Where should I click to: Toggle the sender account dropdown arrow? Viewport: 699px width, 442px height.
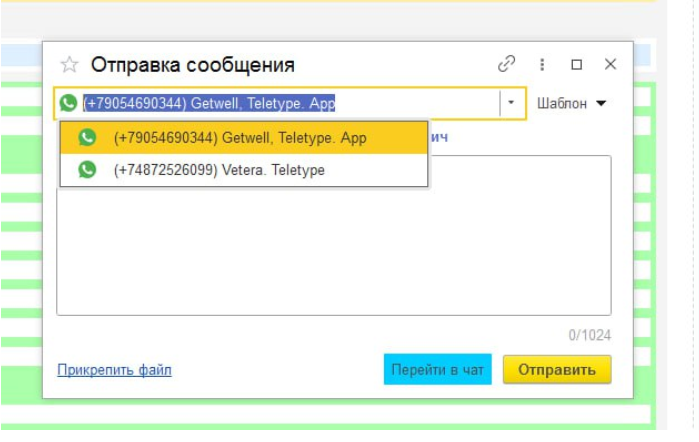pyautogui.click(x=511, y=103)
